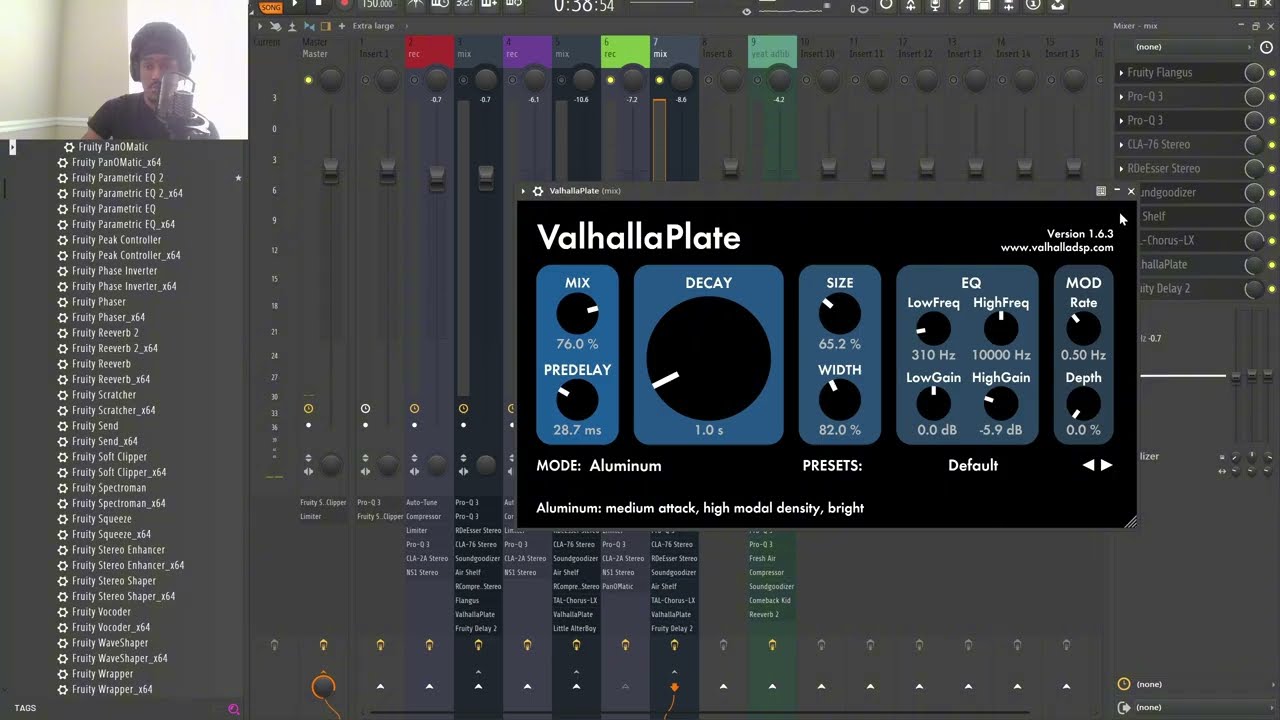The height and width of the screenshot is (720, 1280).
Task: Click the microphone recording toolbar icon
Action: [935, 5]
